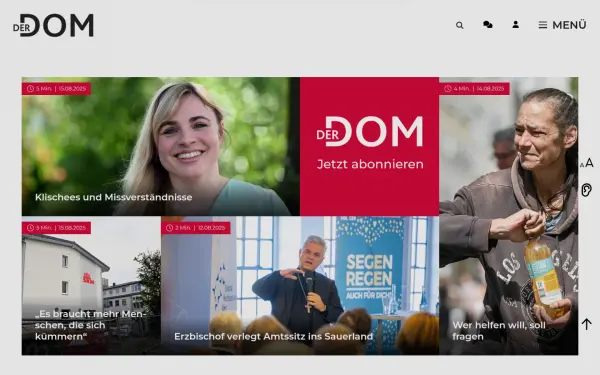The height and width of the screenshot is (375, 600).
Task: Click date tag '3 Min. | 15.08.2025'
Action: (56, 228)
